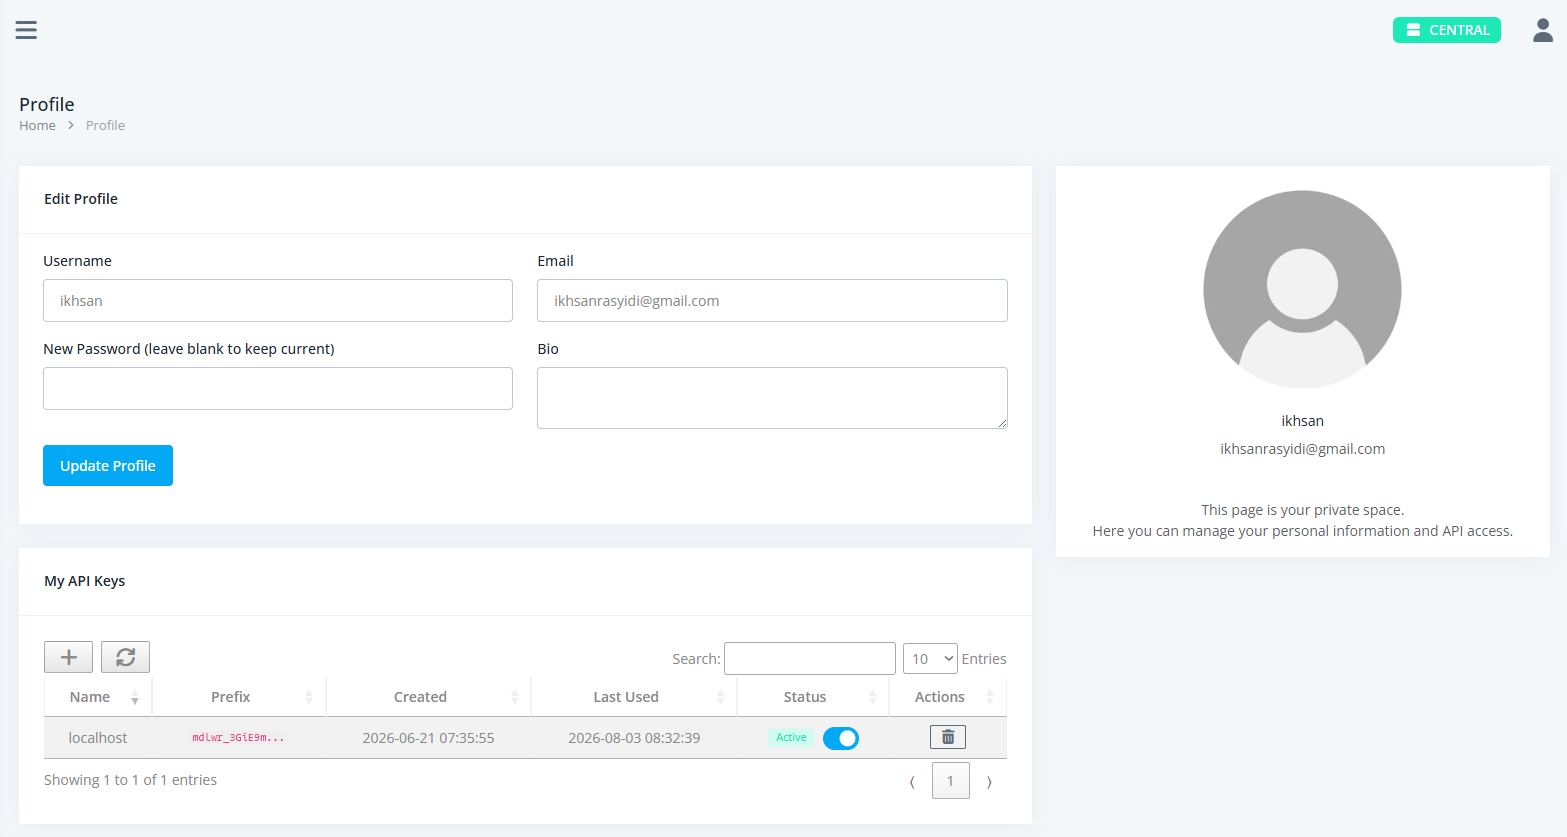
Task: Click the Update Profile button
Action: pyautogui.click(x=108, y=465)
